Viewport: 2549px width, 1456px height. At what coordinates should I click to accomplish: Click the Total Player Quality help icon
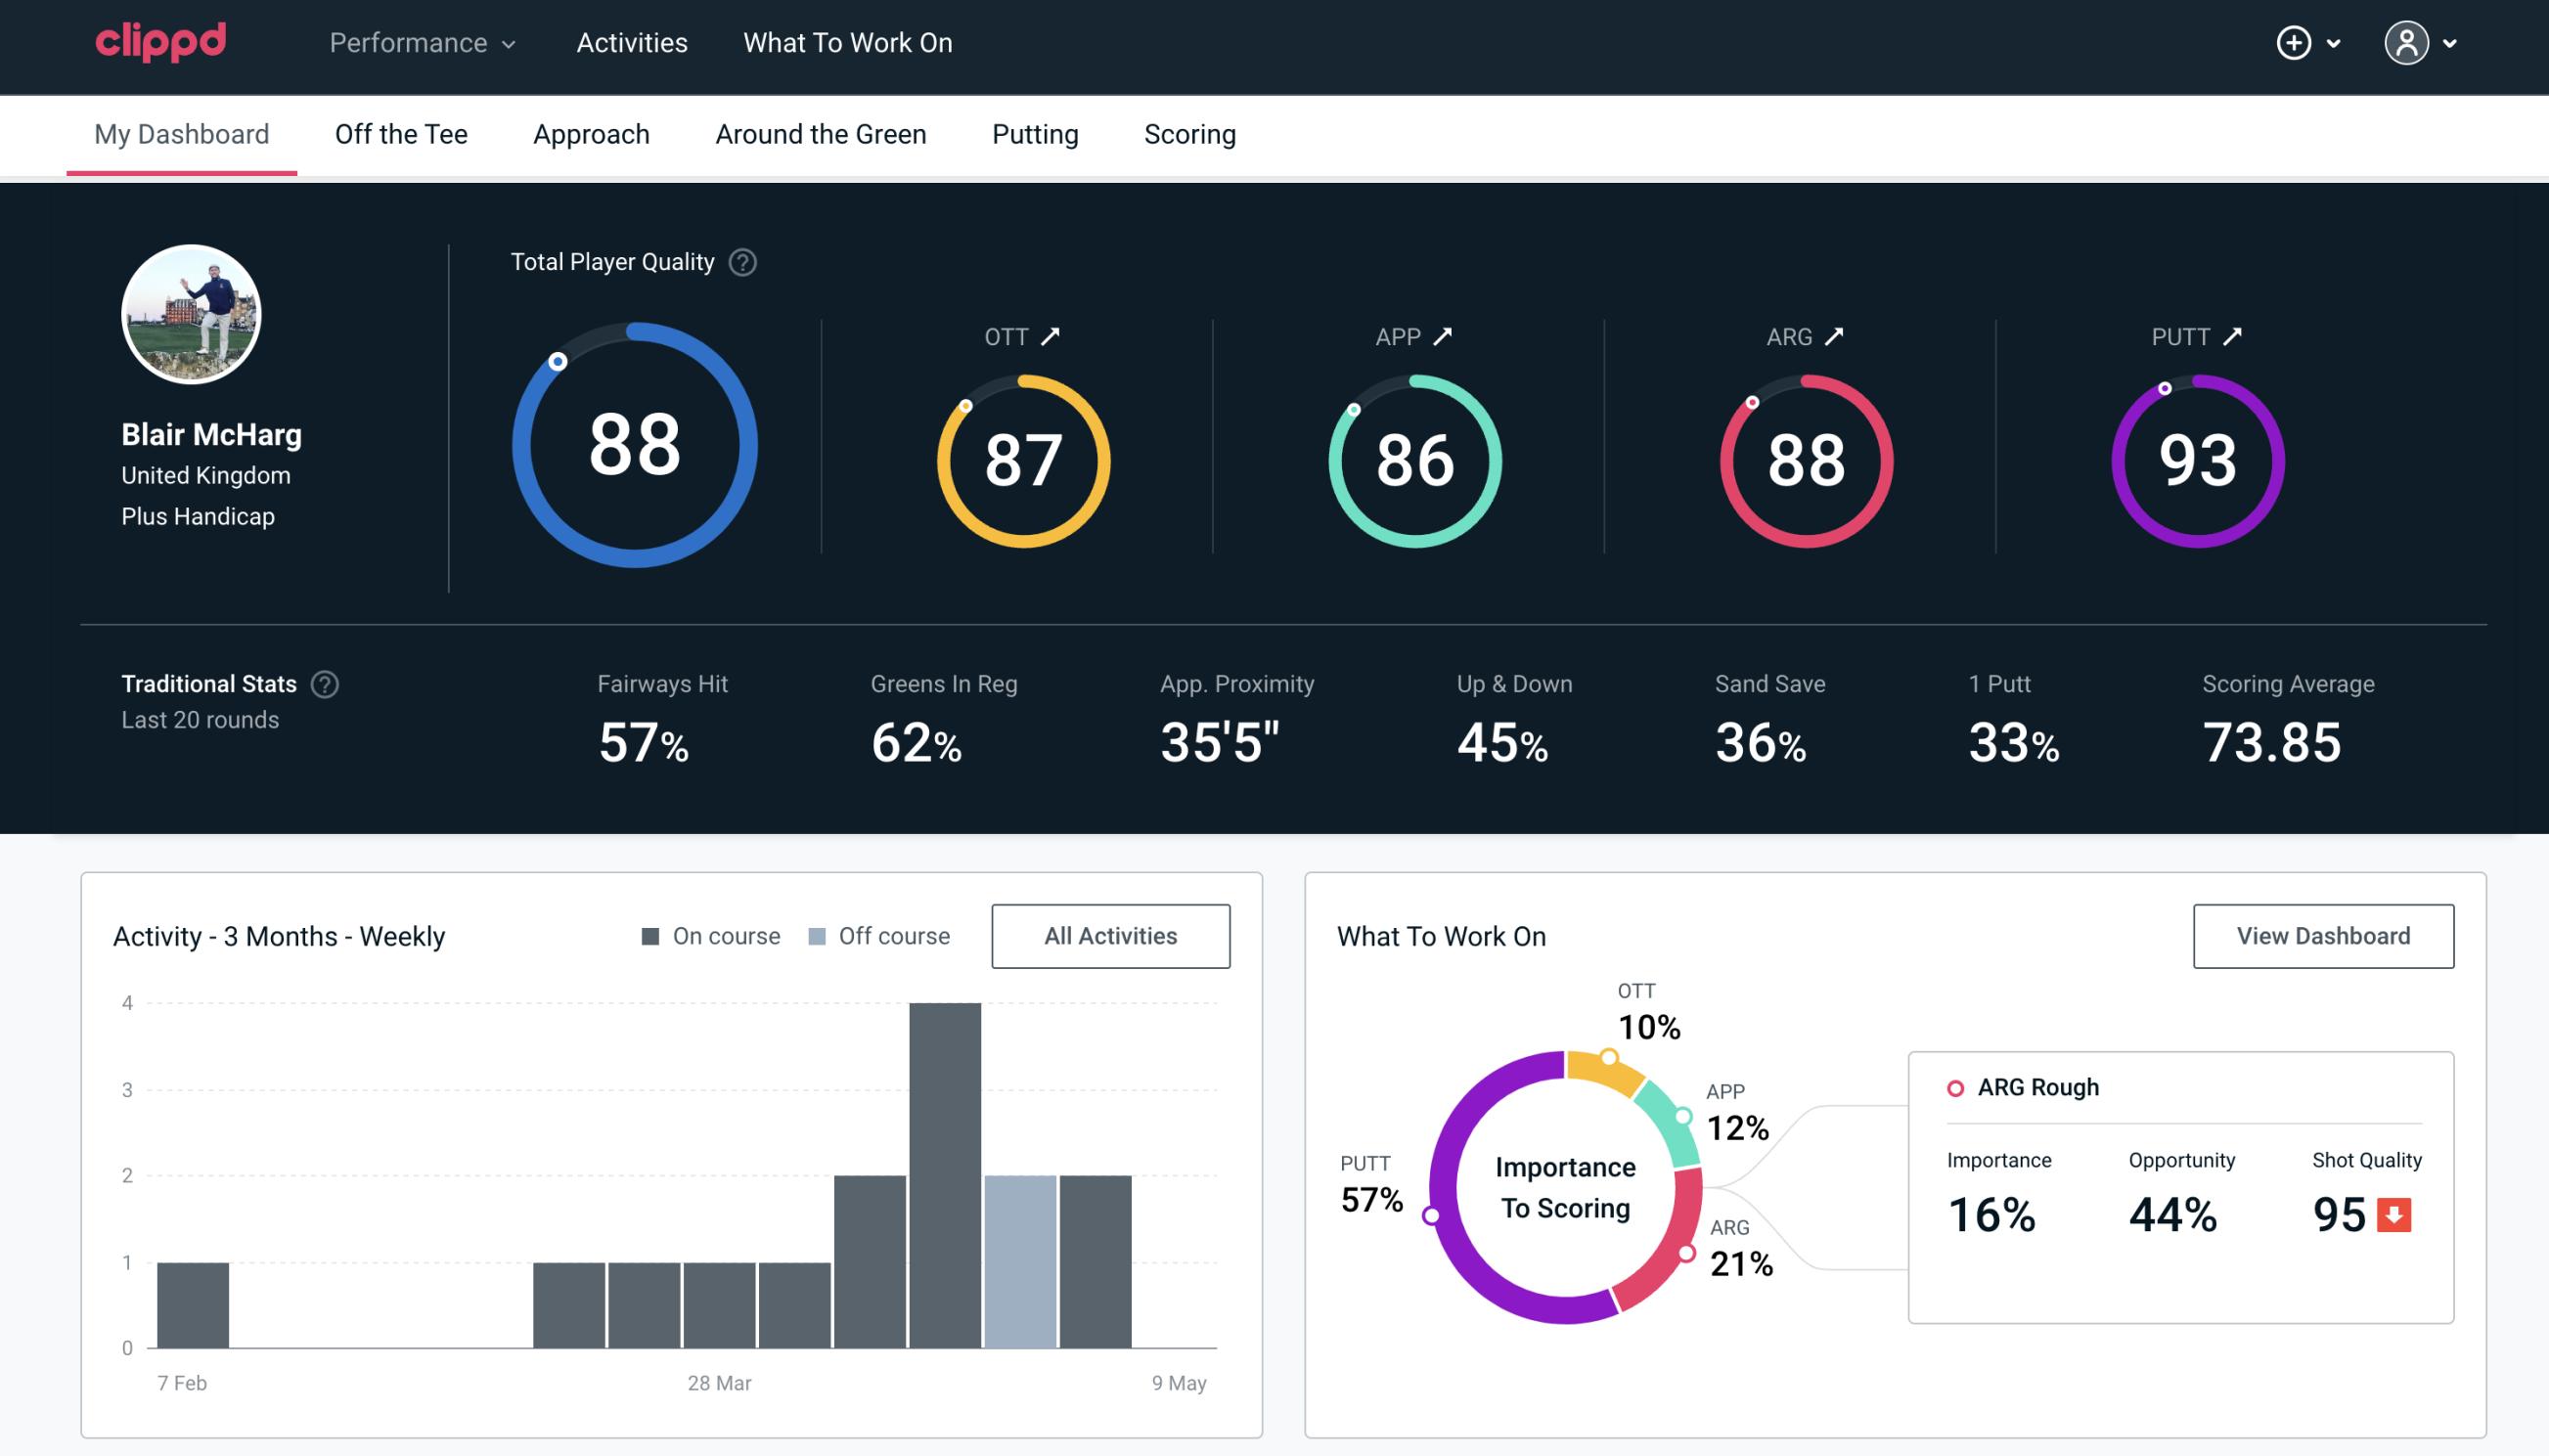click(x=740, y=261)
